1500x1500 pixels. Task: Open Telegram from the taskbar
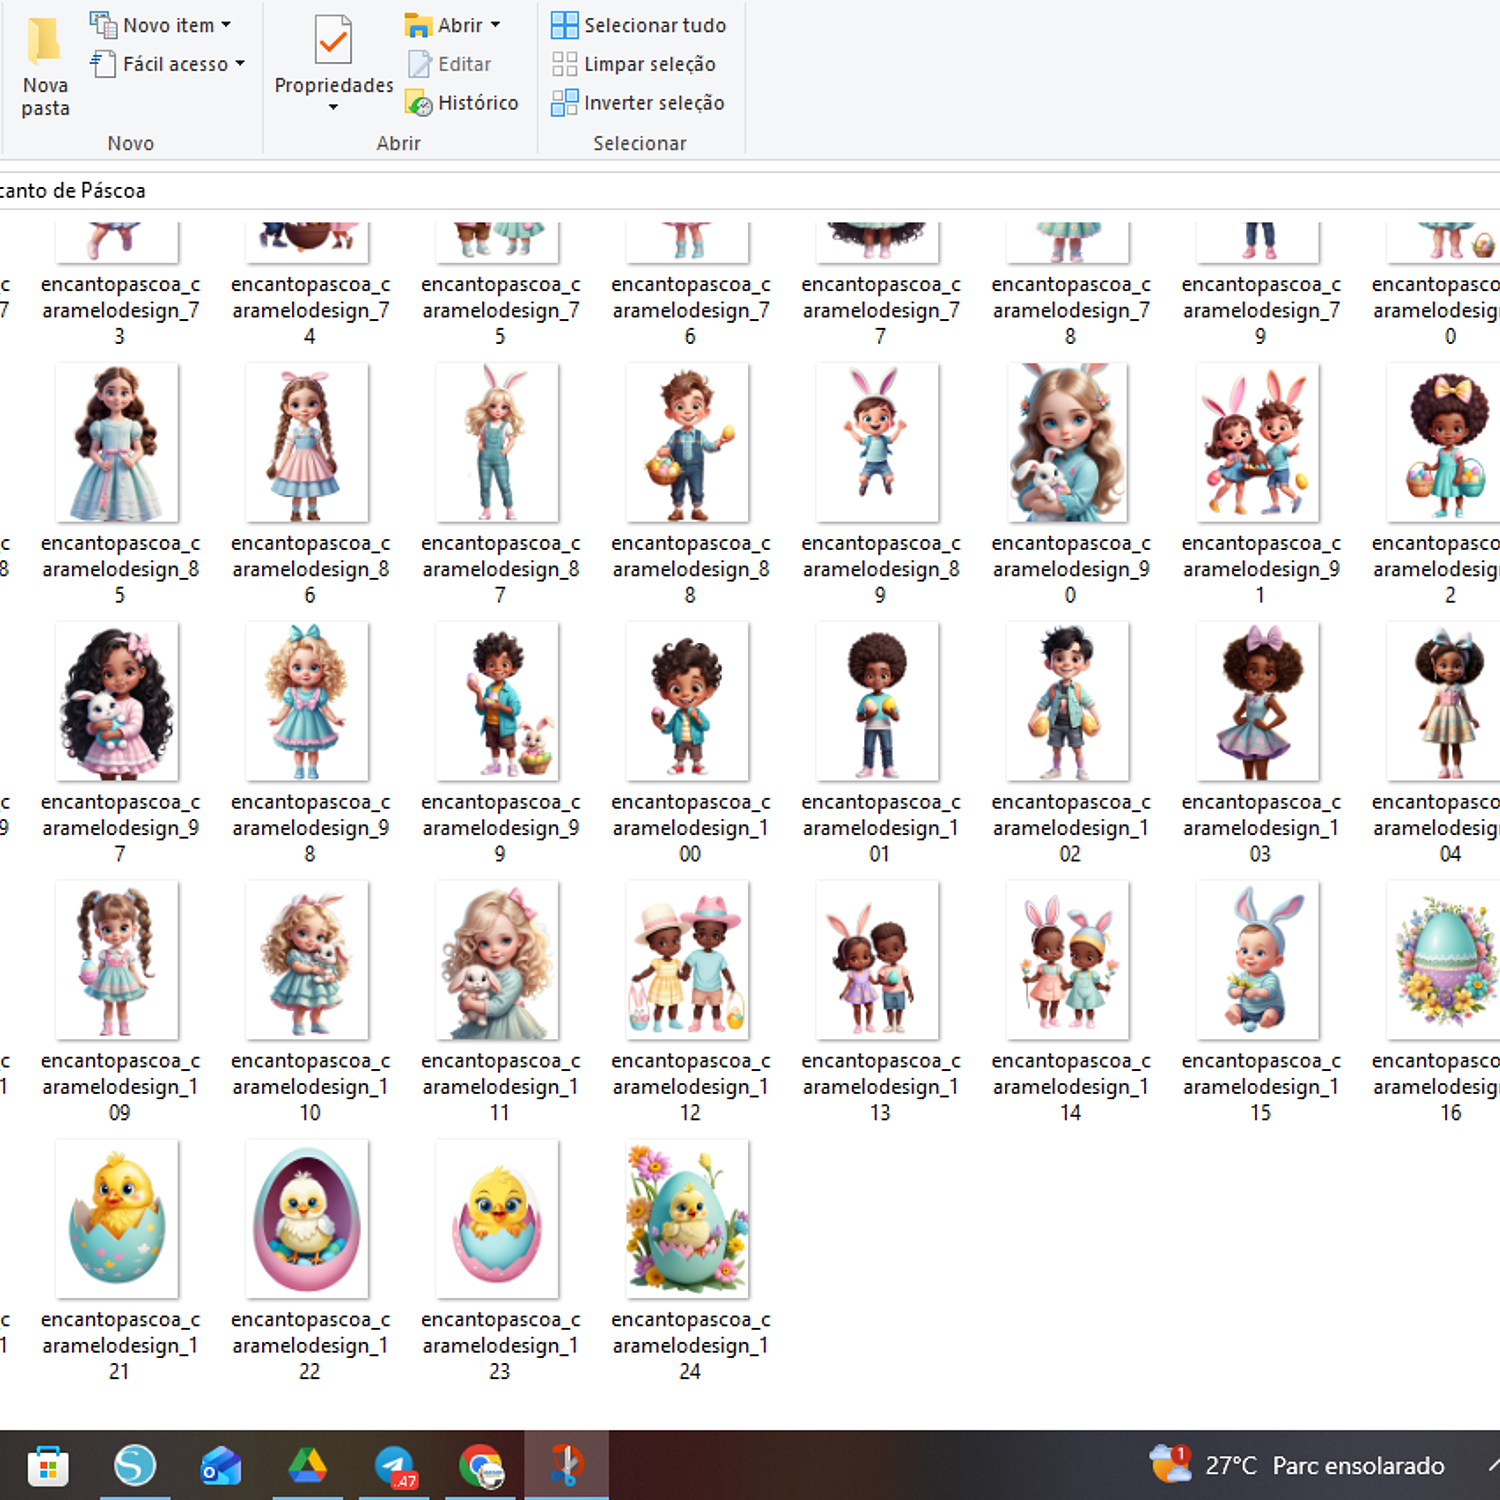395,1466
